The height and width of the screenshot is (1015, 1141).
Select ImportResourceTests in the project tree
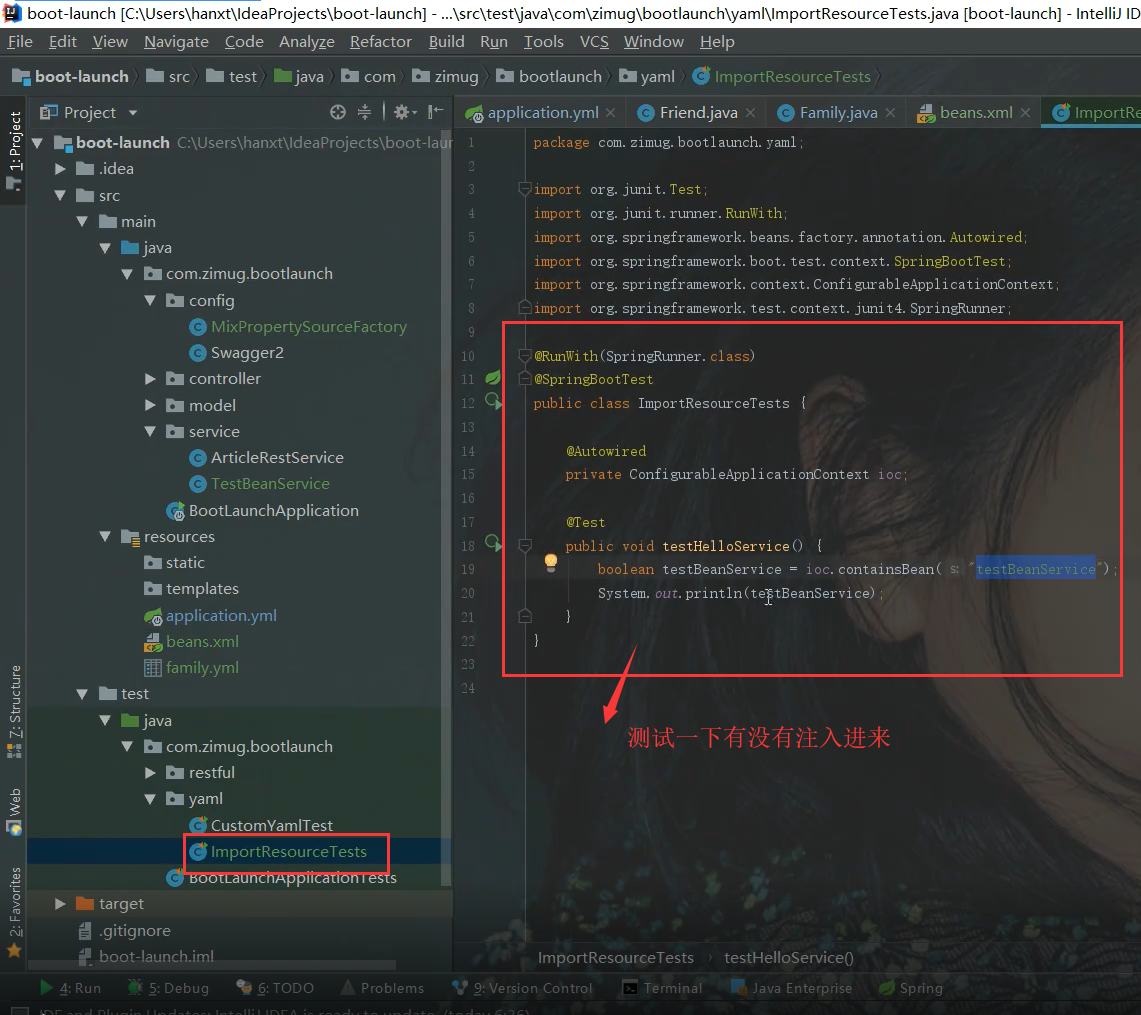288,851
